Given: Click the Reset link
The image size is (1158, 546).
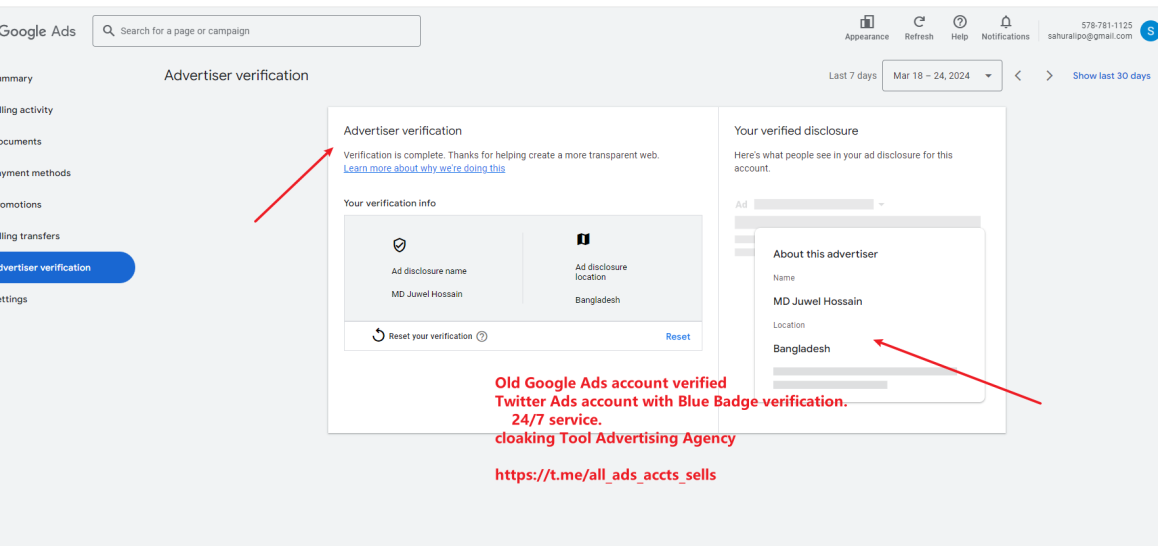Looking at the screenshot, I should [x=677, y=336].
